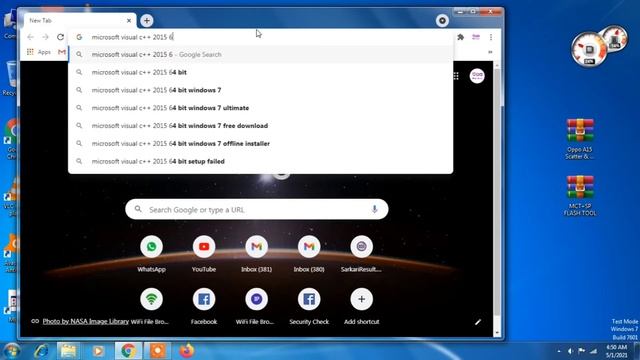
Task: Open Windows Explorer folder on taskbar
Action: [69, 351]
